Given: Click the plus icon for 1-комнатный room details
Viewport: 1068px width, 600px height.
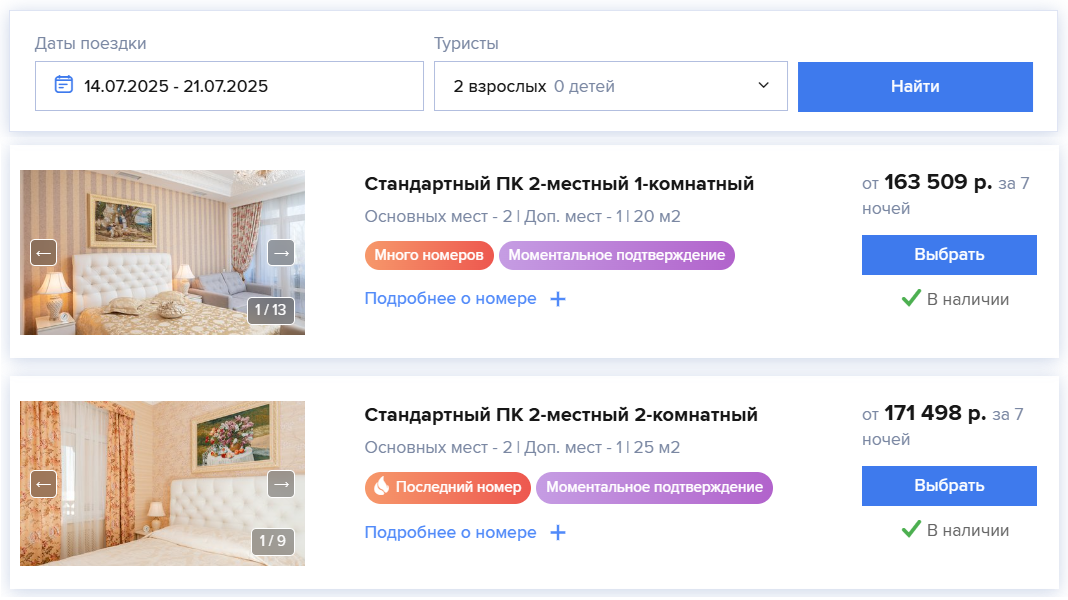Looking at the screenshot, I should [558, 299].
